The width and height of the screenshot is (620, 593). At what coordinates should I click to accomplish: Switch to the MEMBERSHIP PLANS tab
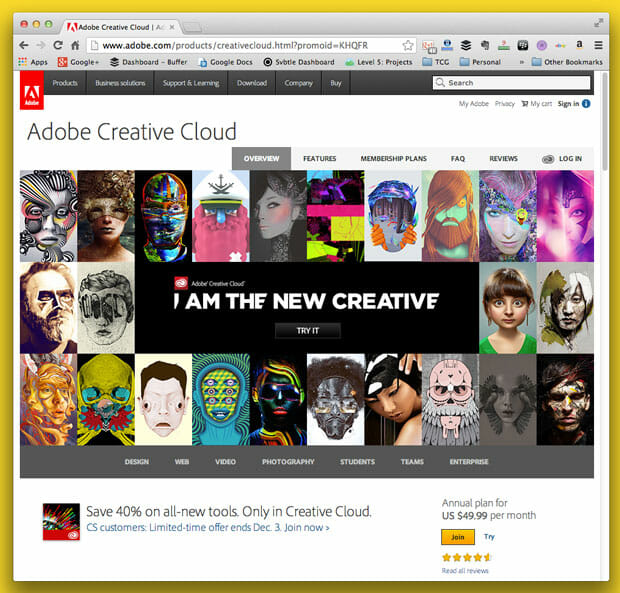(x=393, y=159)
